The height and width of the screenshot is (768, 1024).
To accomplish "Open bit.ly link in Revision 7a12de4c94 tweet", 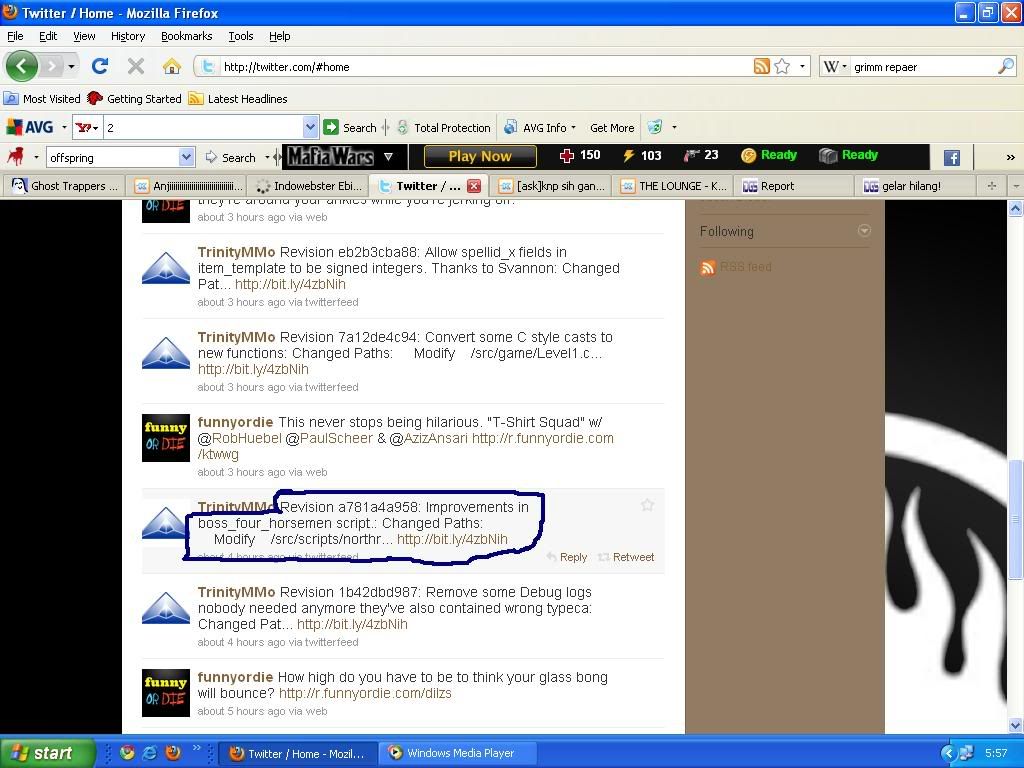I will tap(253, 370).
